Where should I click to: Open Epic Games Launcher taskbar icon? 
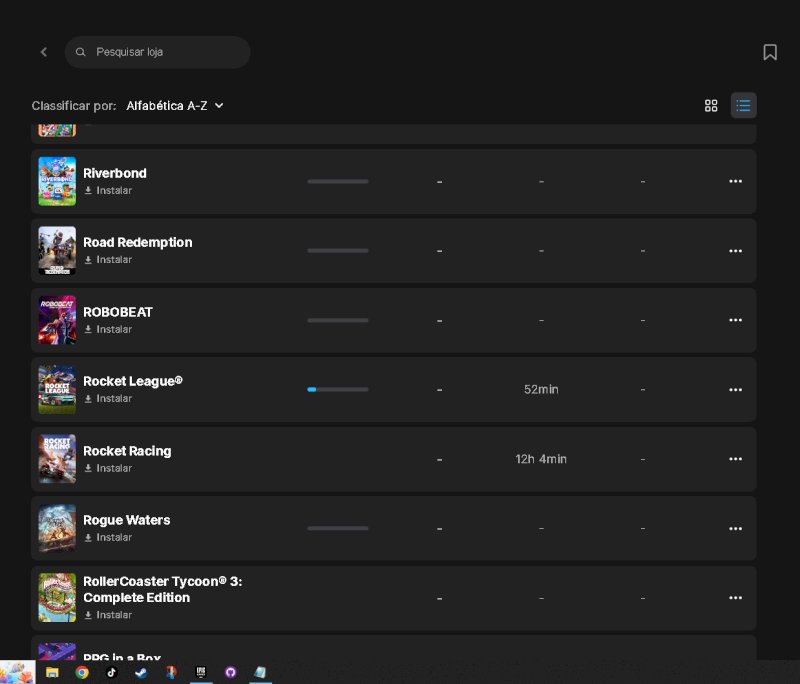(x=201, y=672)
